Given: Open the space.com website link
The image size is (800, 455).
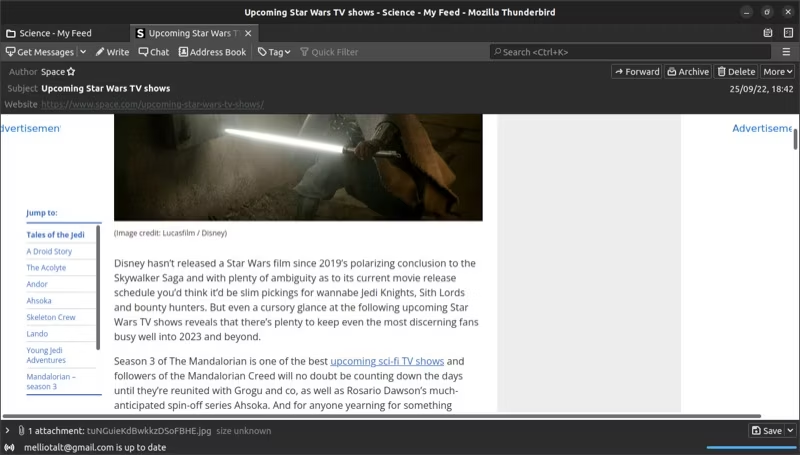Looking at the screenshot, I should pyautogui.click(x=153, y=105).
